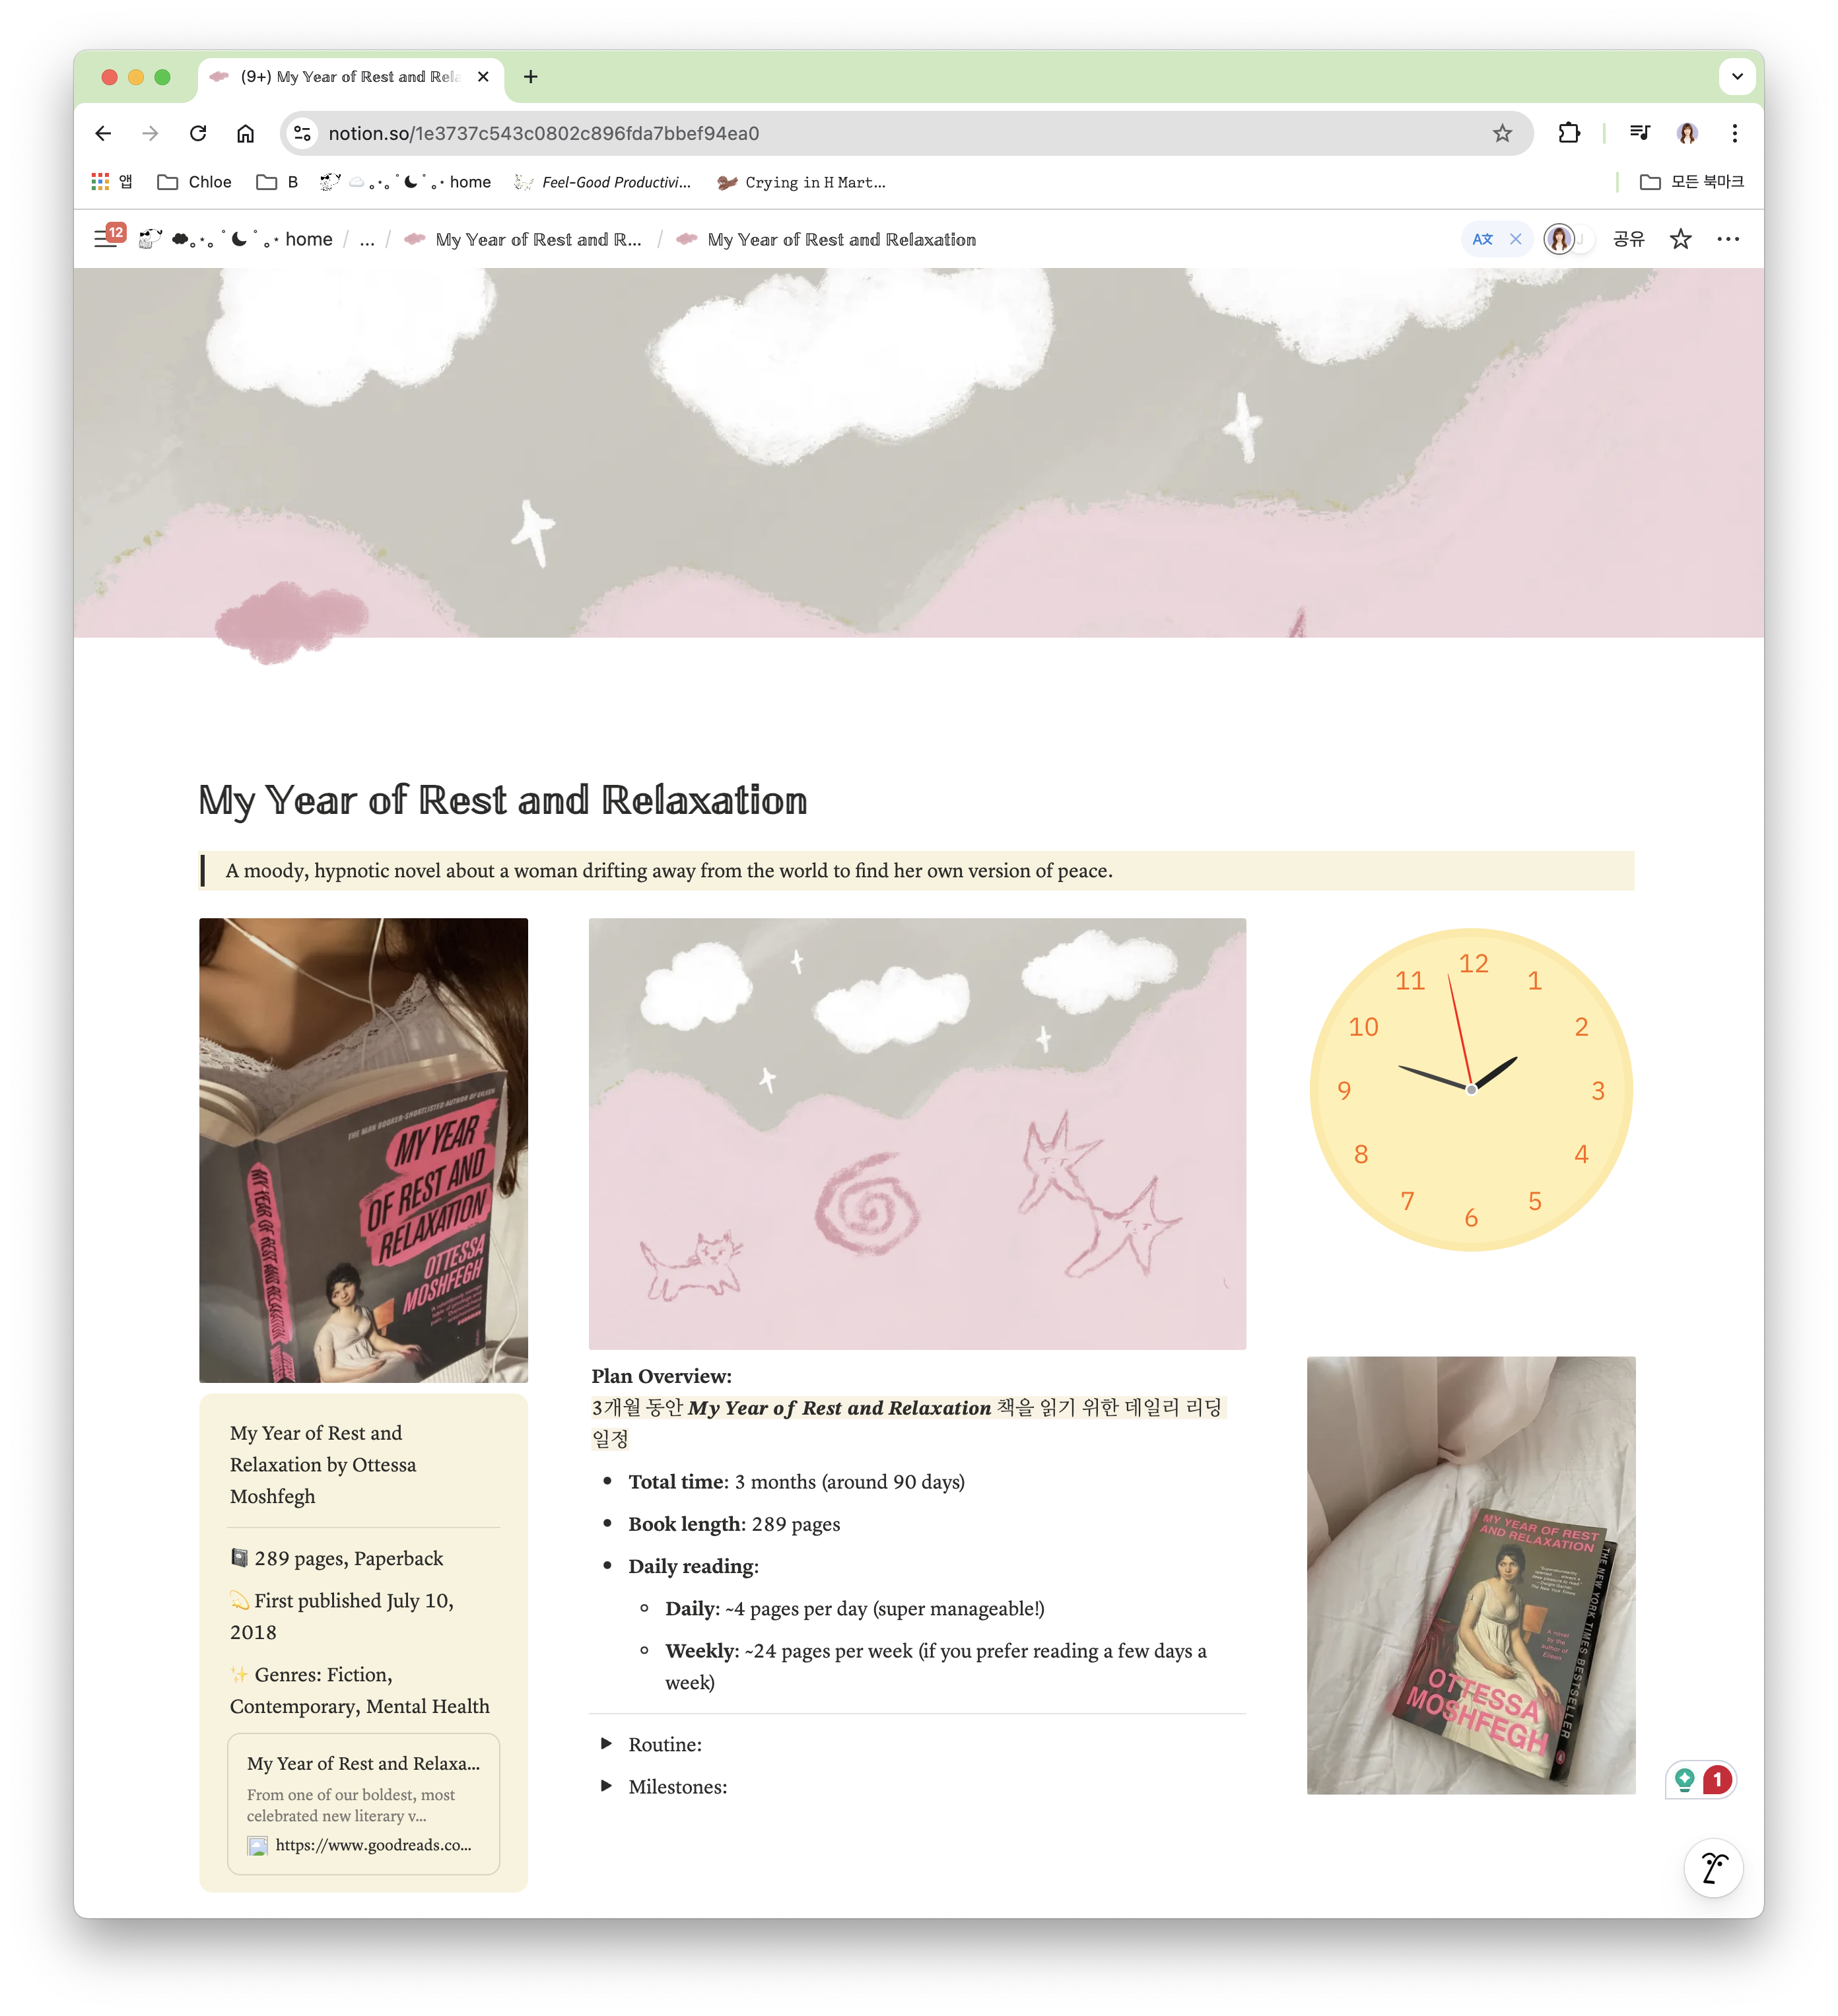Open the page options three-dots menu
Image resolution: width=1838 pixels, height=2016 pixels.
[1727, 239]
